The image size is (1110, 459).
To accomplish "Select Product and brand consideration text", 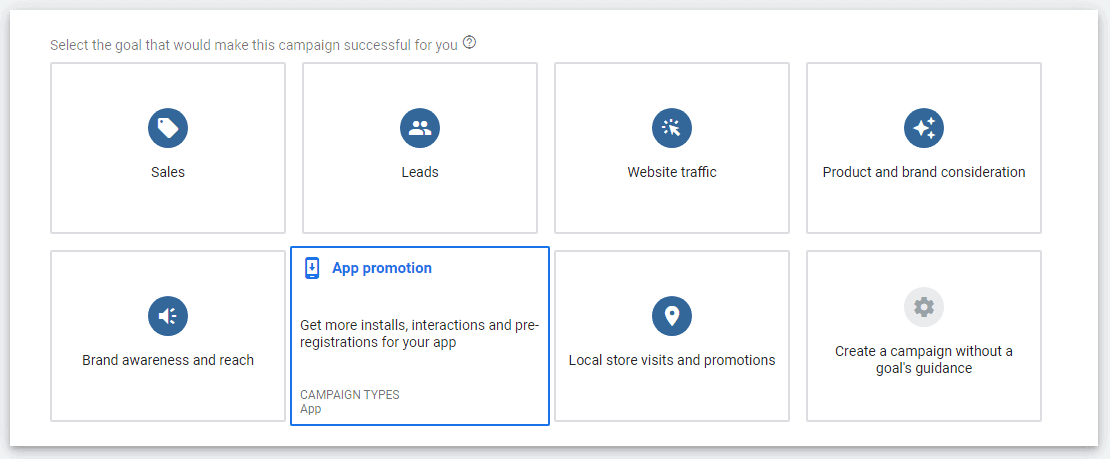I will 924,172.
